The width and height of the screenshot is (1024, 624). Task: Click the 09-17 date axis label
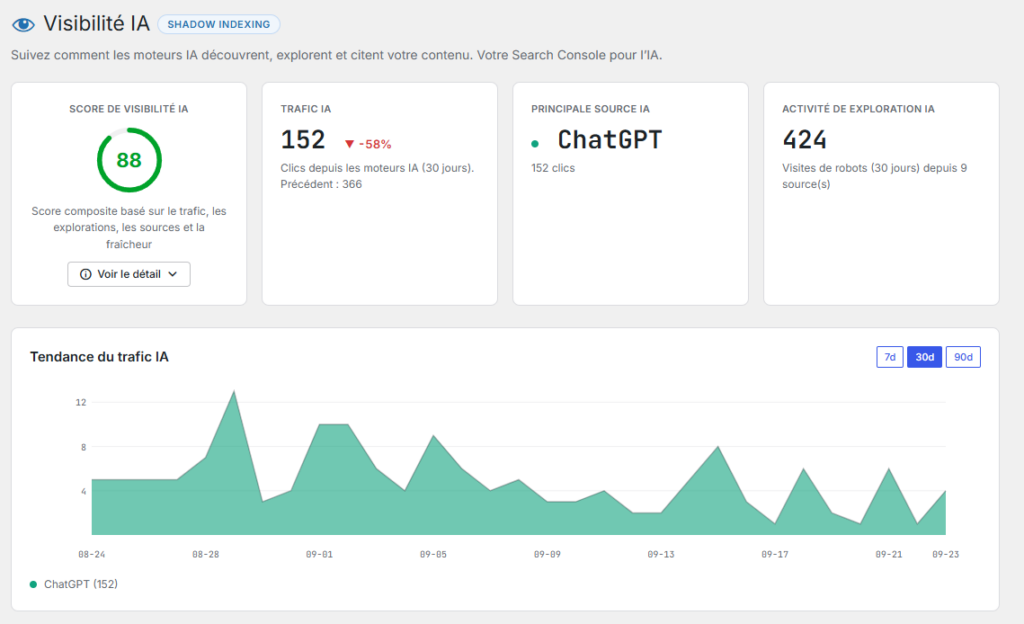coord(775,554)
